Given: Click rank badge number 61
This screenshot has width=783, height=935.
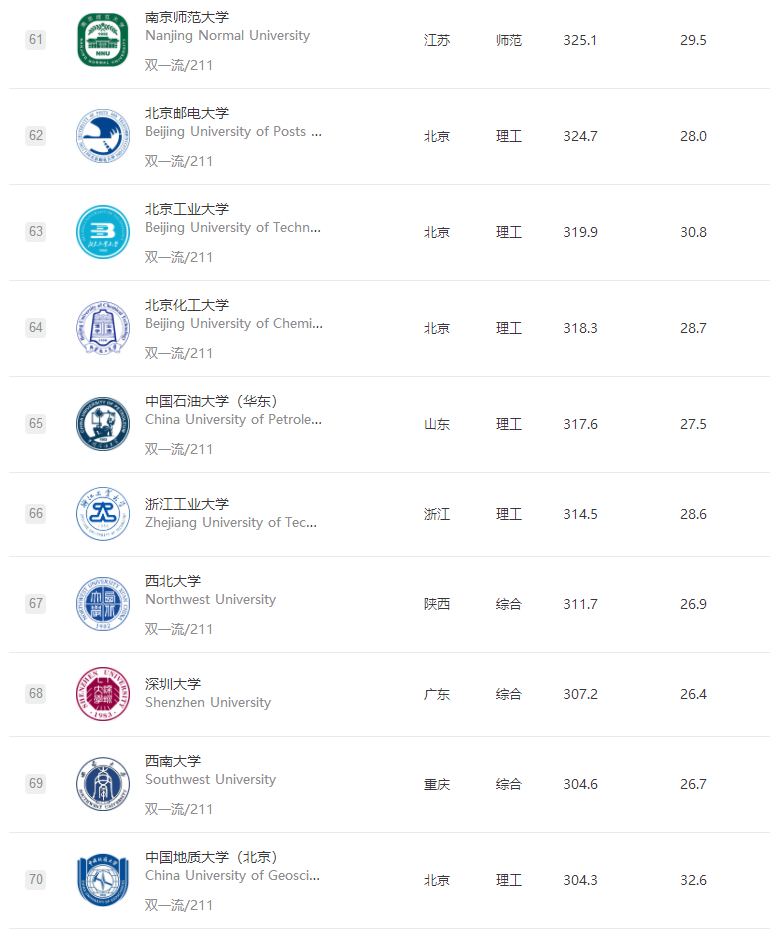Looking at the screenshot, I should [x=36, y=40].
